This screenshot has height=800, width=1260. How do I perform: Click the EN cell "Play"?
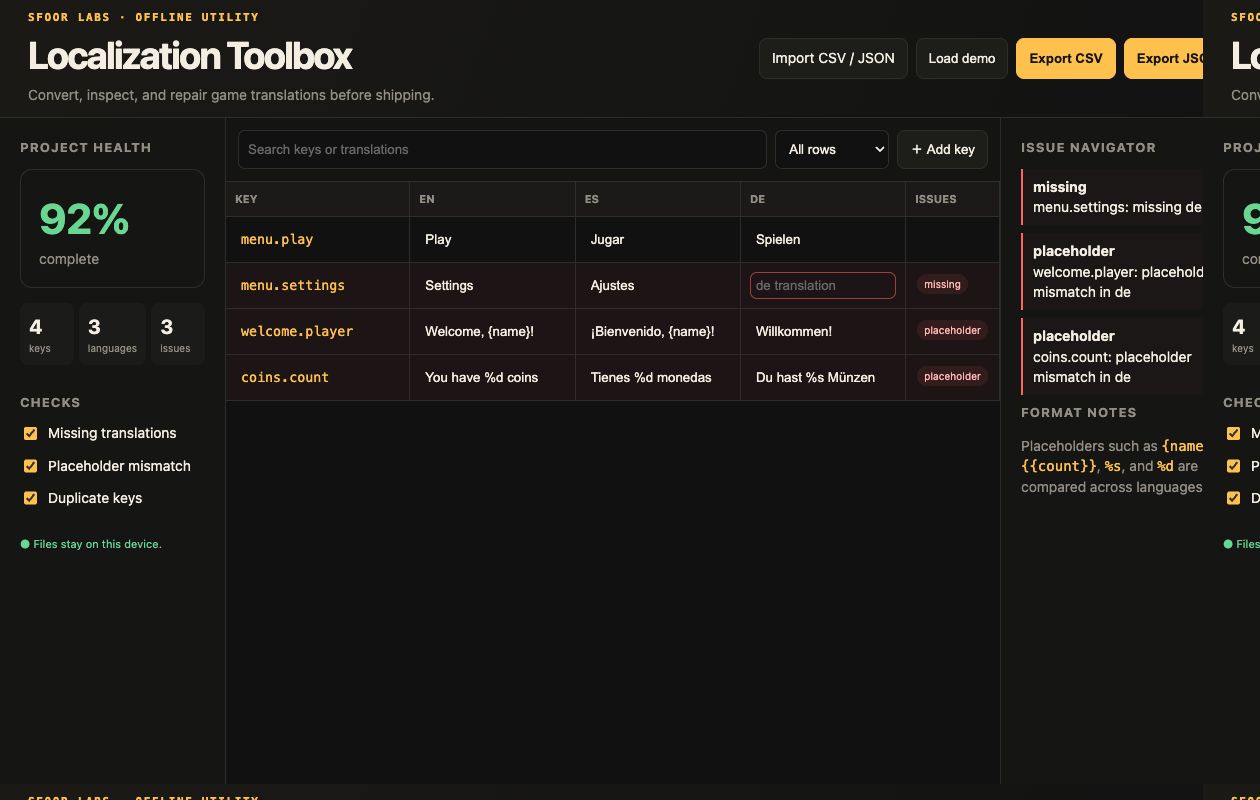point(493,239)
